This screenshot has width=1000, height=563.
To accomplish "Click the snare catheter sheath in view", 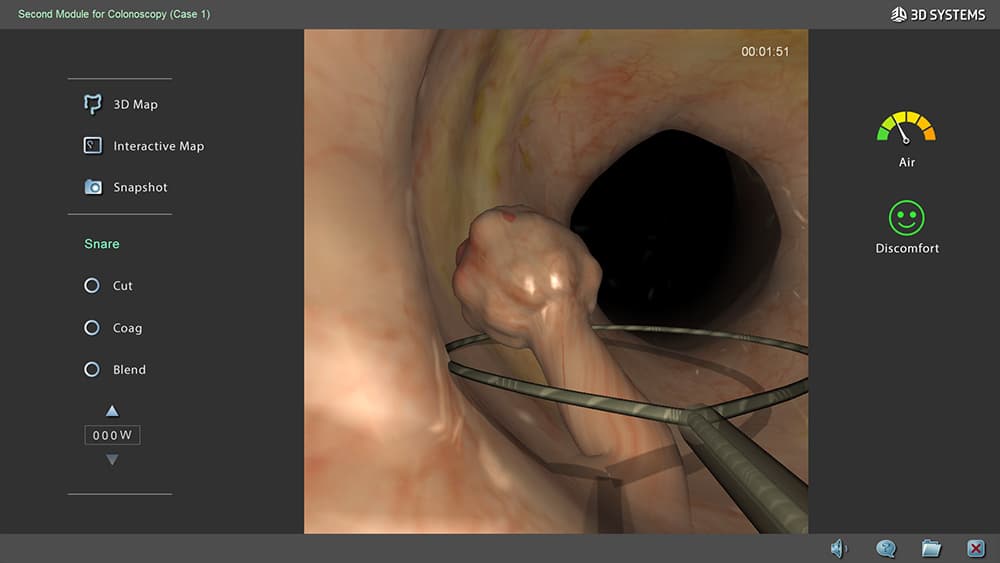I will (746, 469).
